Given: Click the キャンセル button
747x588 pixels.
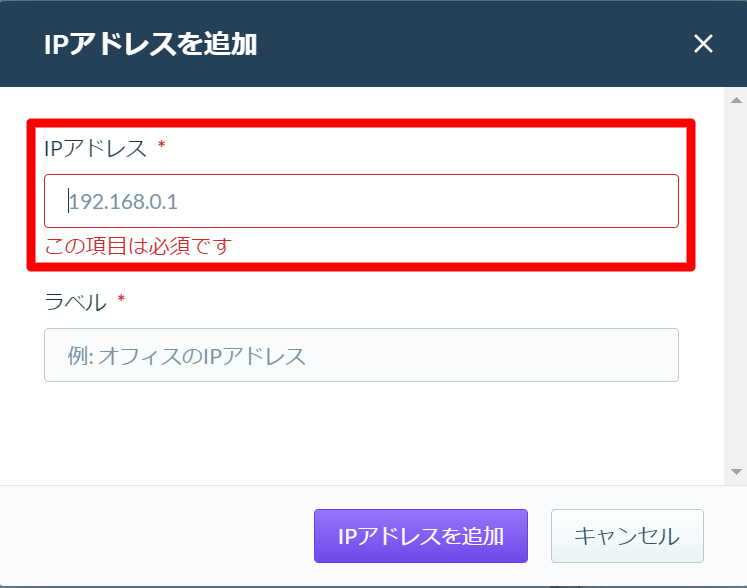Looking at the screenshot, I should [x=627, y=536].
